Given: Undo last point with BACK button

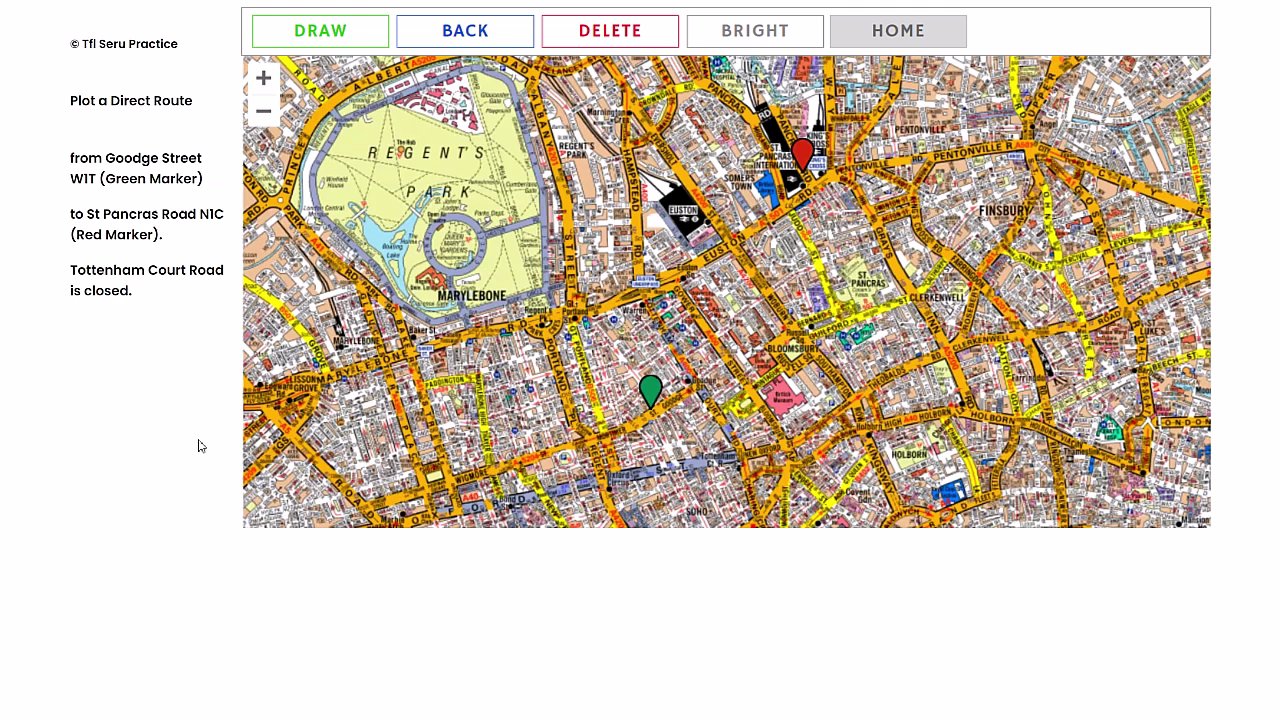Looking at the screenshot, I should click(465, 31).
